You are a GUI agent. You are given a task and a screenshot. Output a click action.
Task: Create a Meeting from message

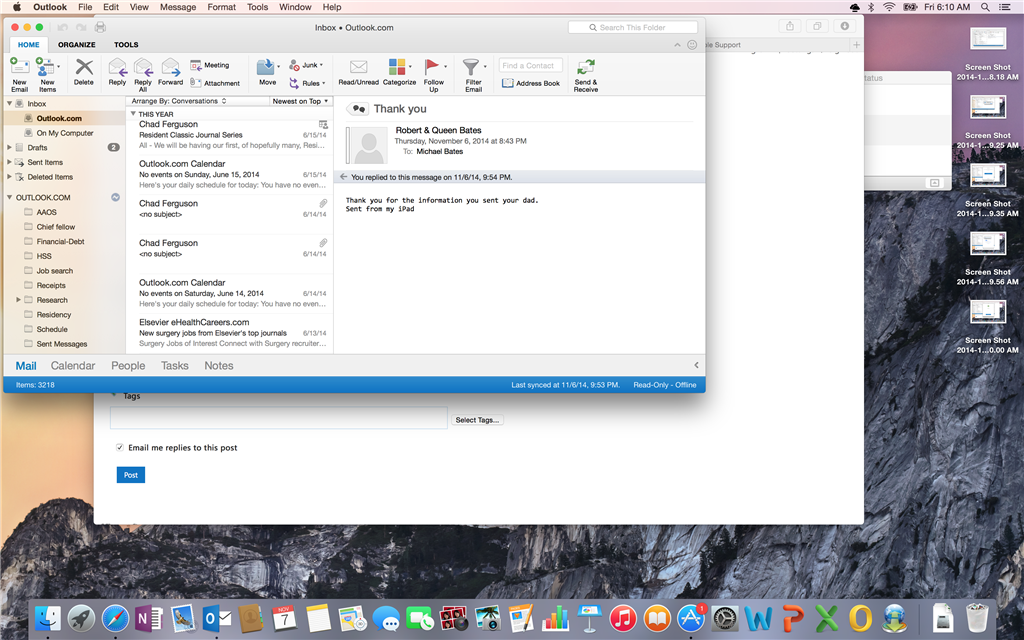[x=210, y=65]
